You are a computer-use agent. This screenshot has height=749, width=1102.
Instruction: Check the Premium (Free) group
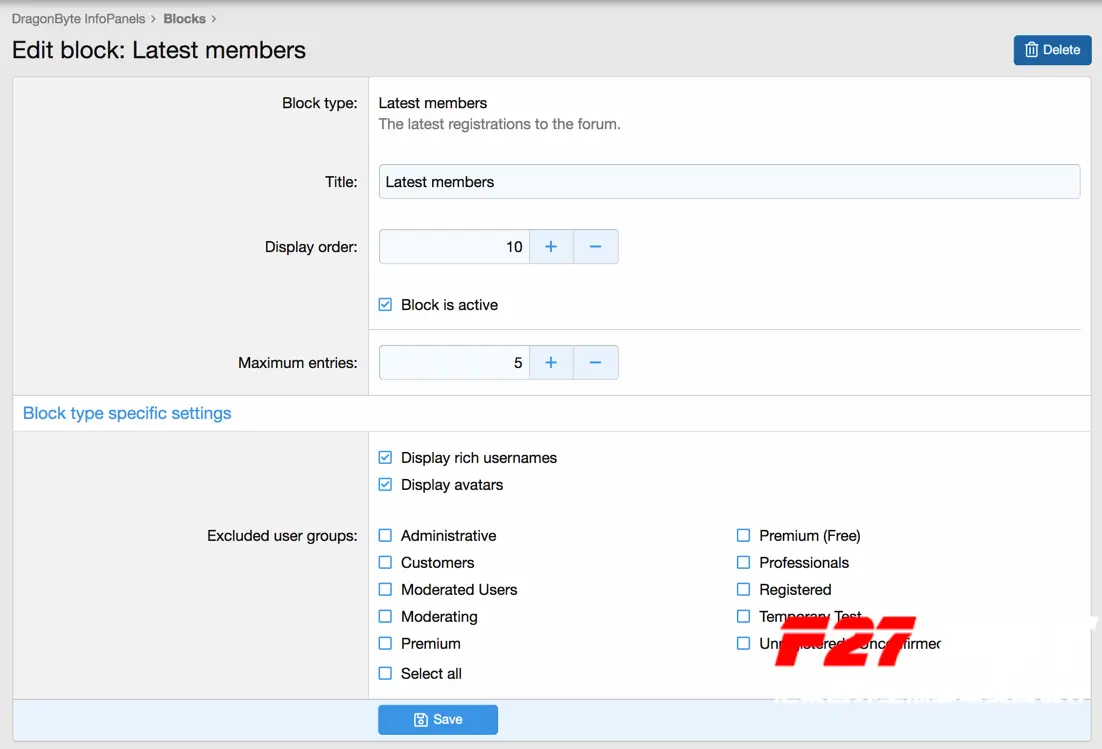[744, 535]
